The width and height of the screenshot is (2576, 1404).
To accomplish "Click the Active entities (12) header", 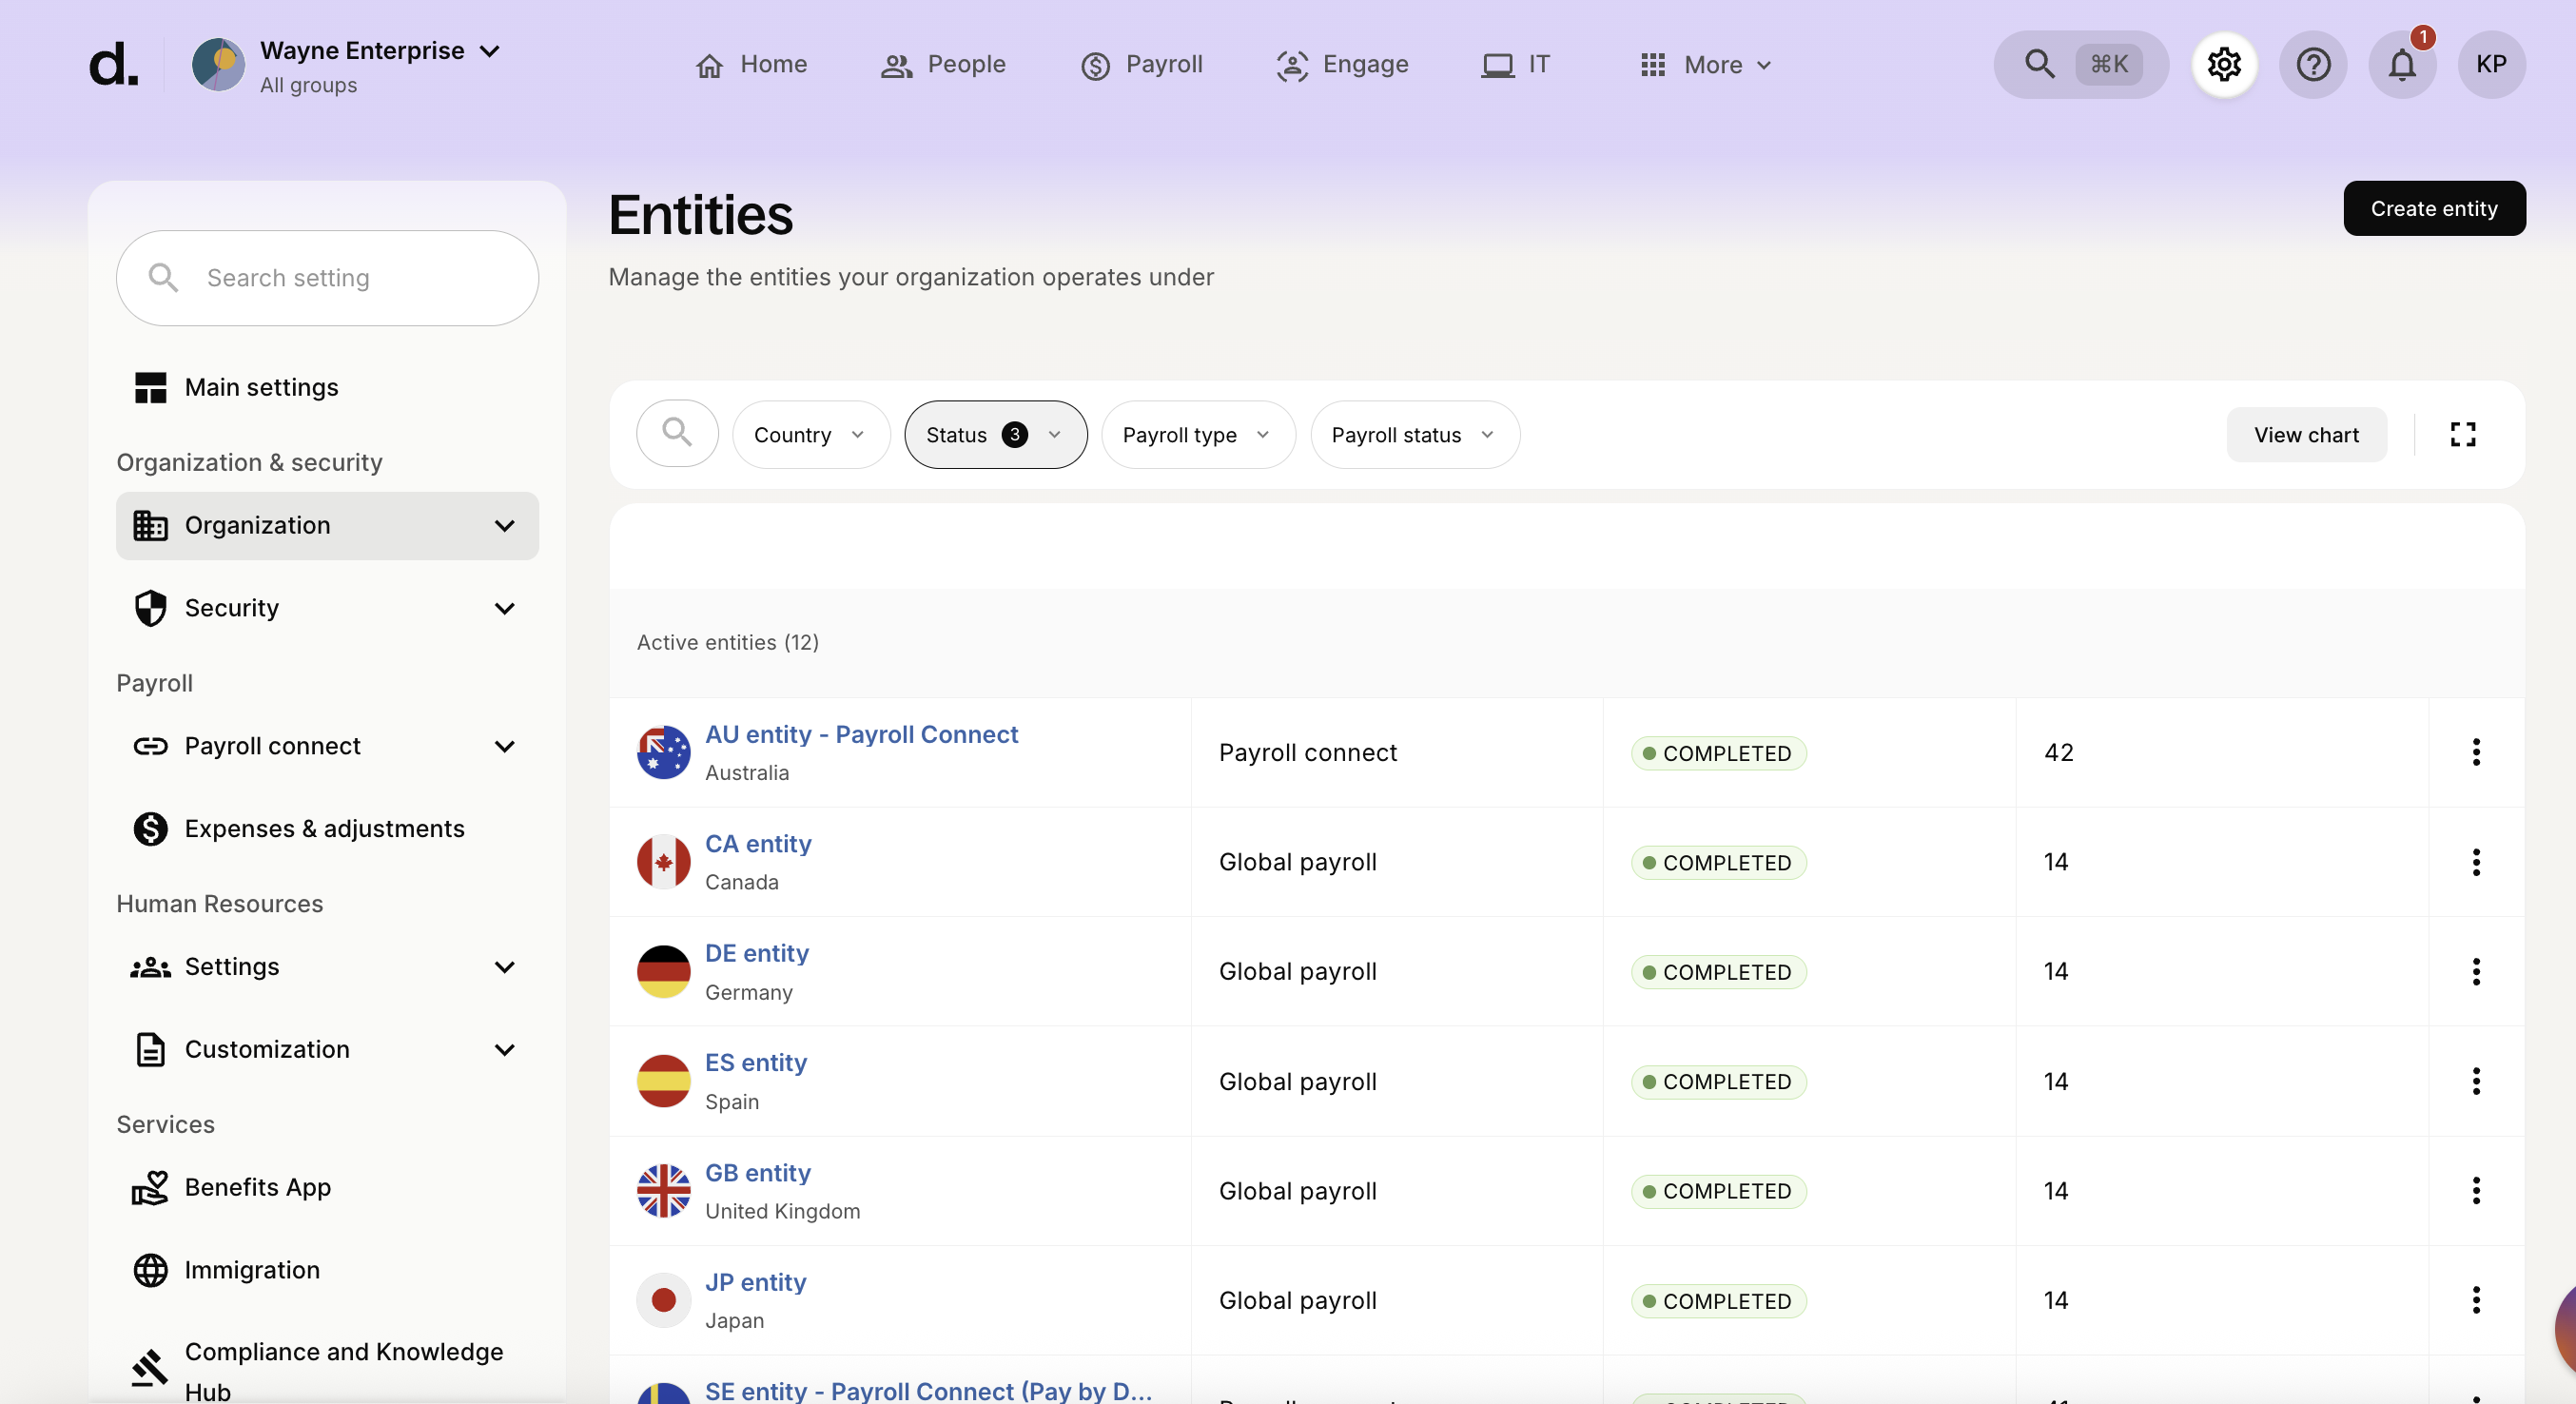I will [x=728, y=642].
